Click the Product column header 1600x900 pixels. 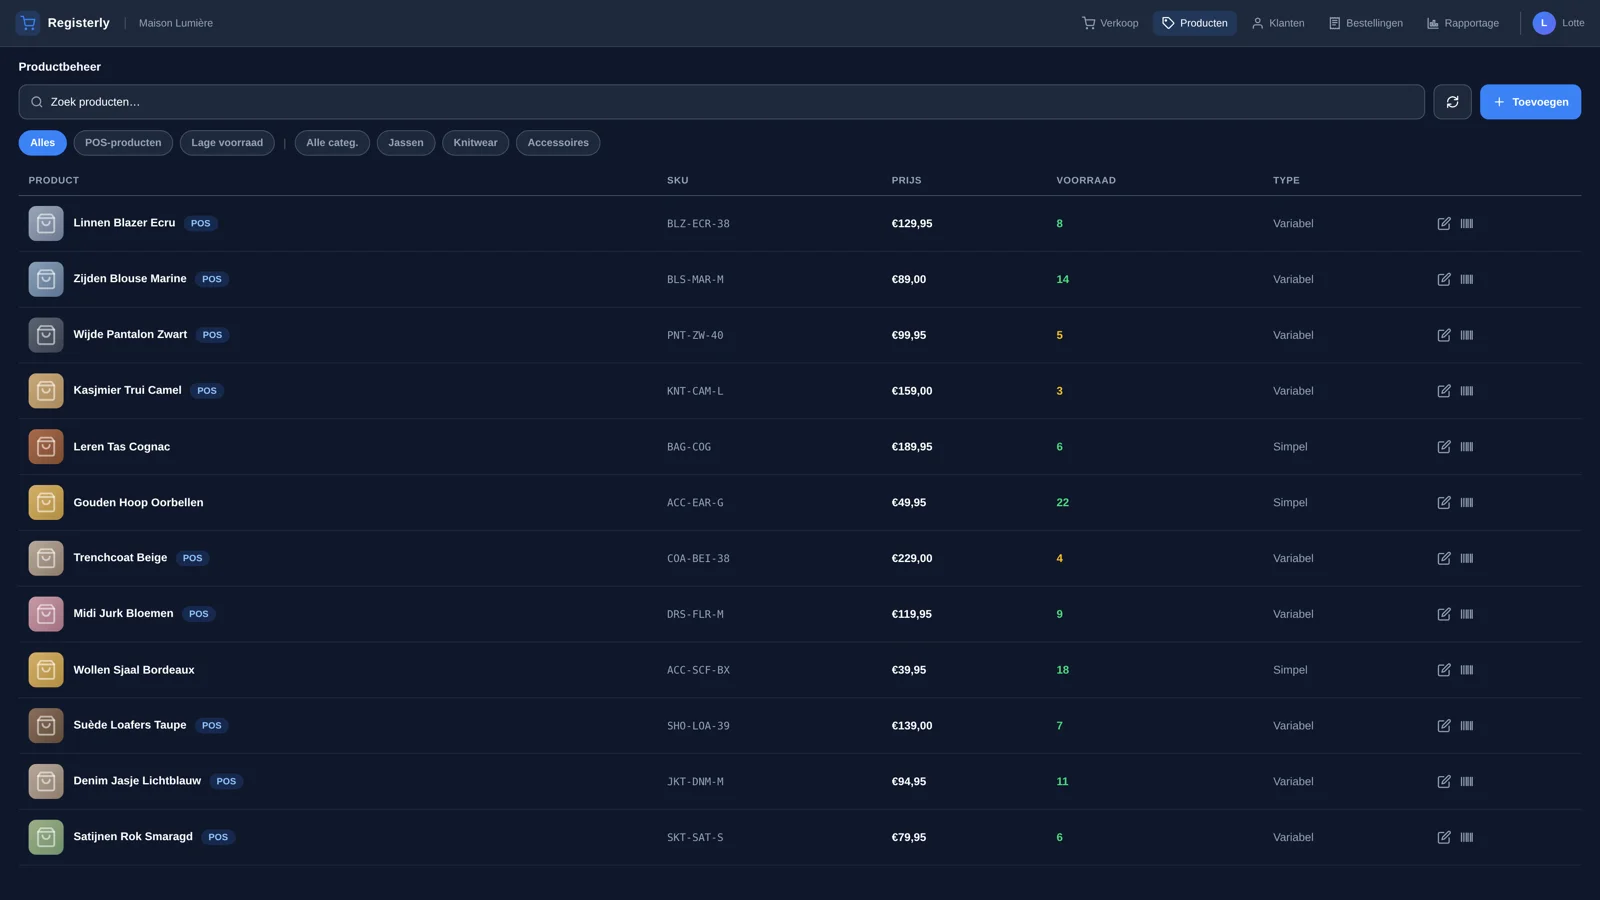pyautogui.click(x=53, y=181)
